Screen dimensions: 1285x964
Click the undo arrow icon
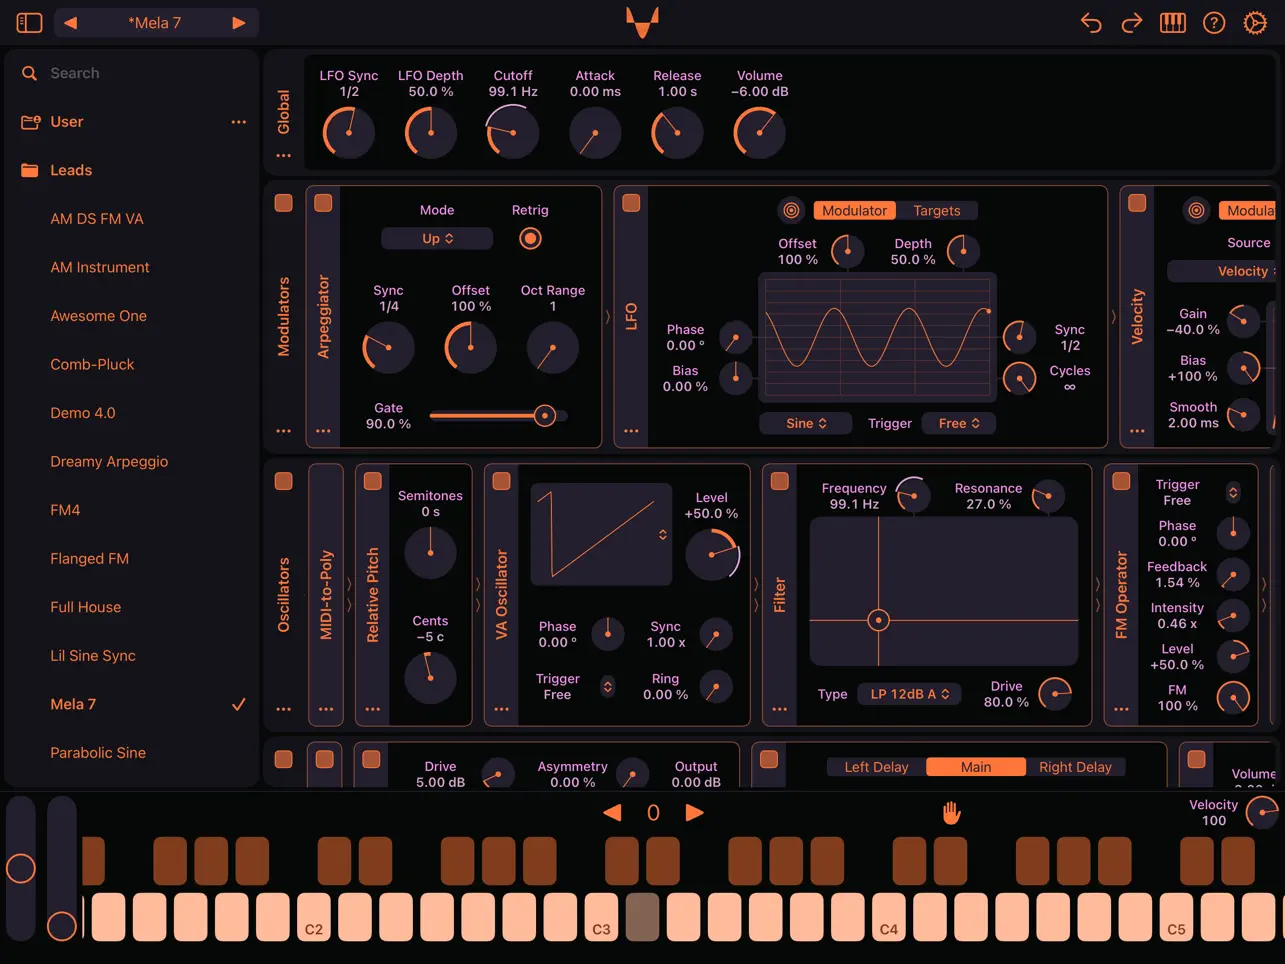[x=1091, y=22]
